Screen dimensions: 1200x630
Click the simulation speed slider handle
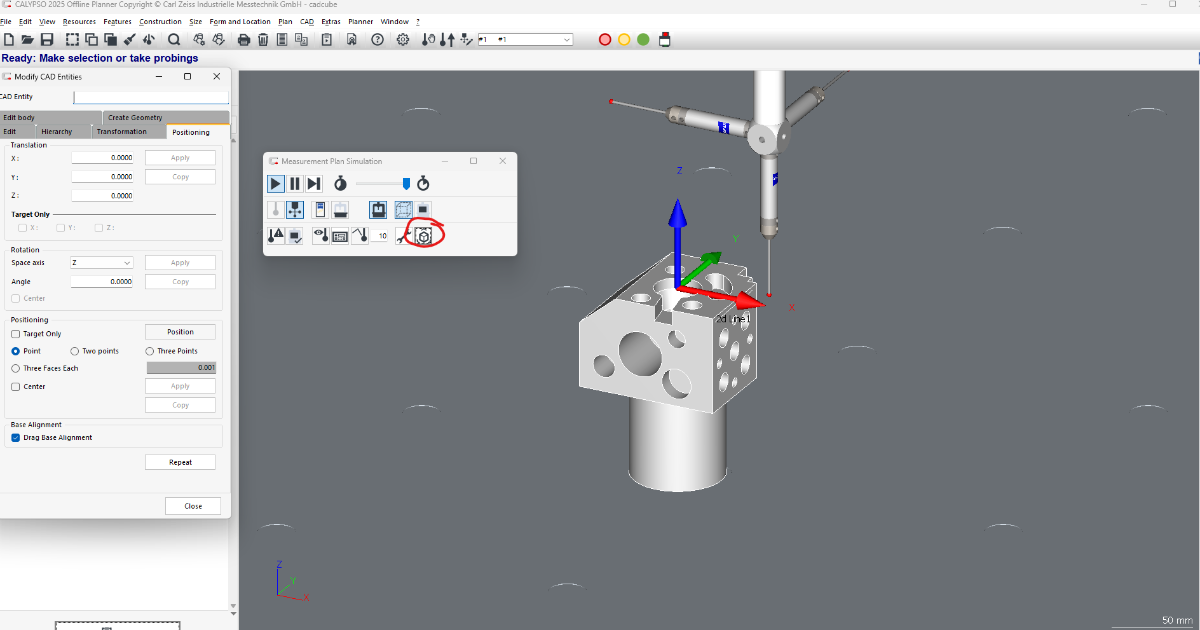406,183
